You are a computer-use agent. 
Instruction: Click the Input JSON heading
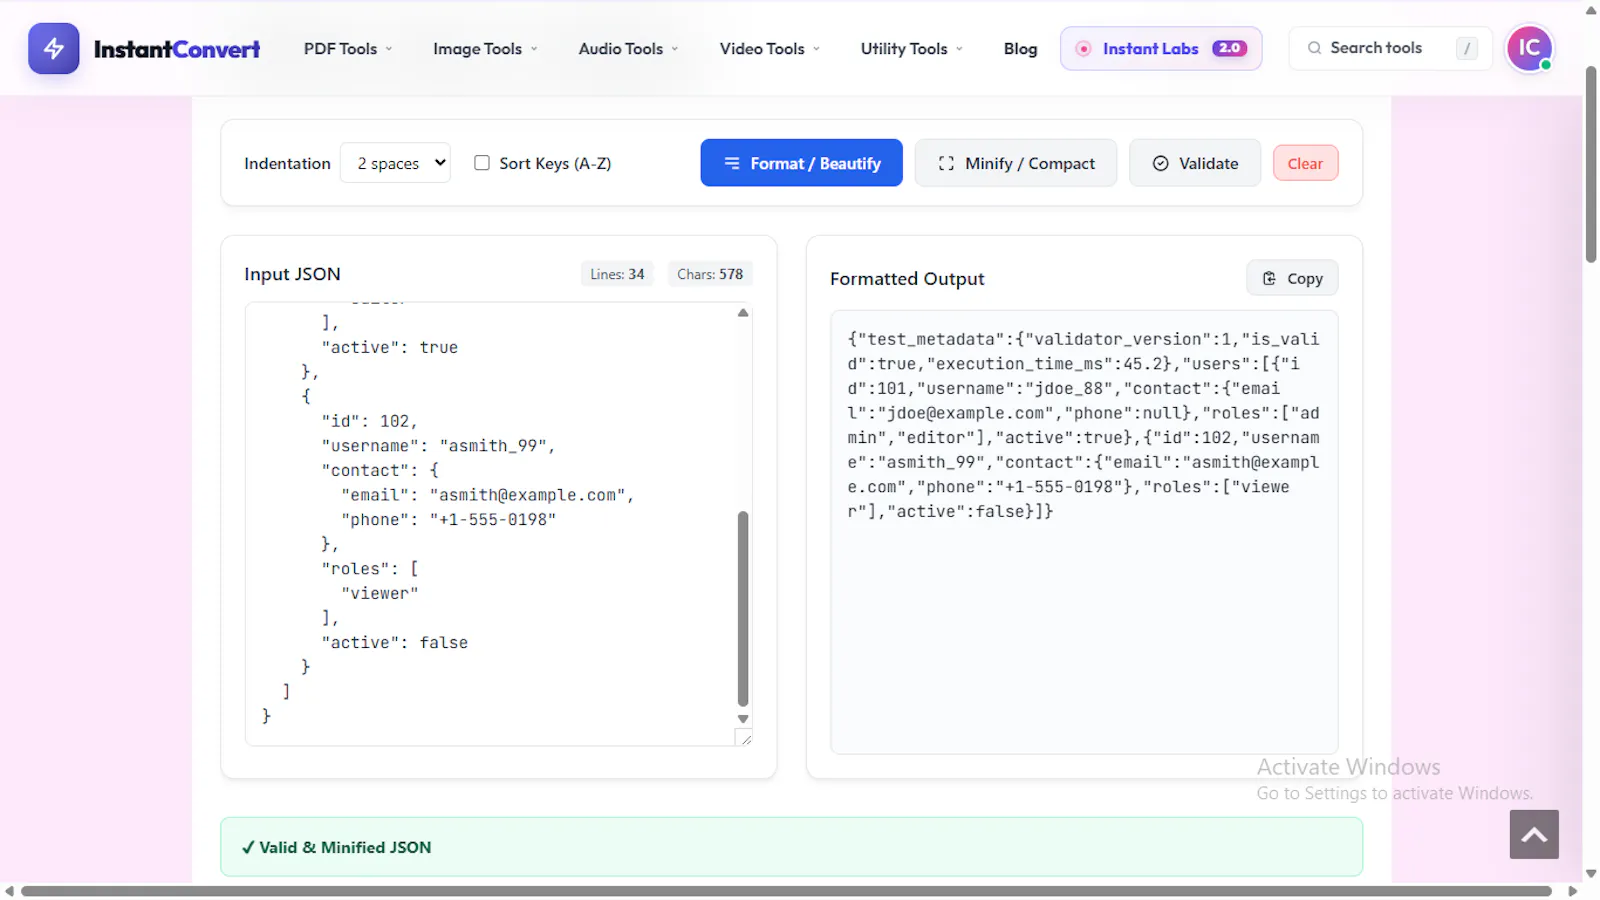[x=292, y=274]
